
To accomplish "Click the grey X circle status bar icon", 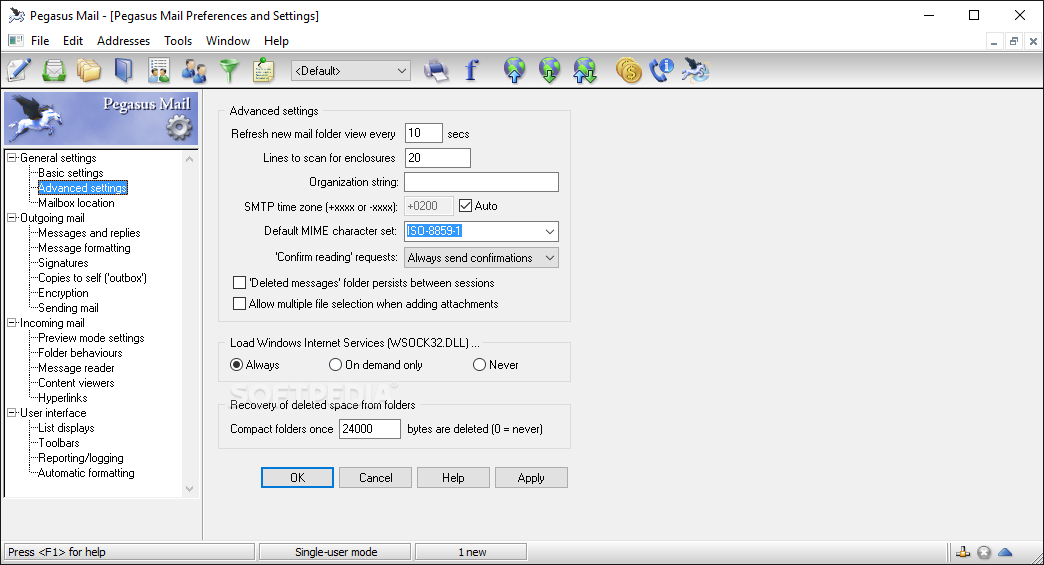I will [x=984, y=552].
